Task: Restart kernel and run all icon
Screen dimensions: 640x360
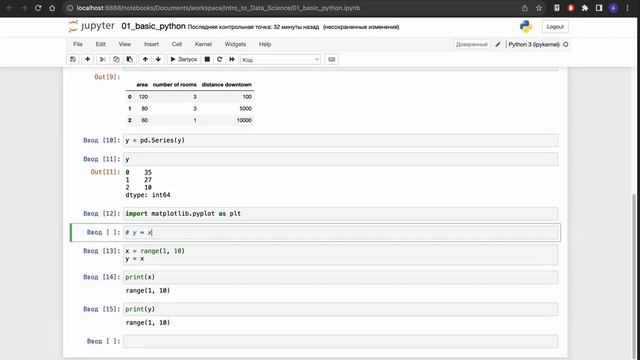Action: tap(232, 60)
